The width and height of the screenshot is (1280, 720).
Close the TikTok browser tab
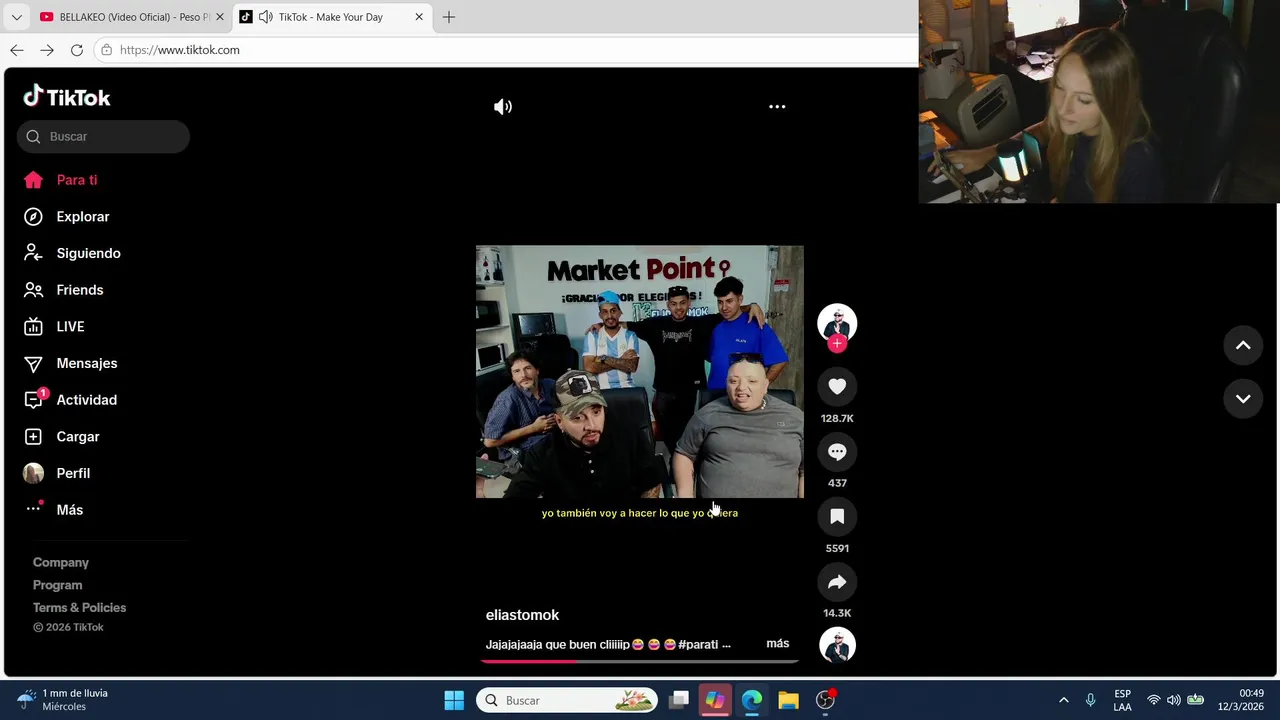coord(419,17)
